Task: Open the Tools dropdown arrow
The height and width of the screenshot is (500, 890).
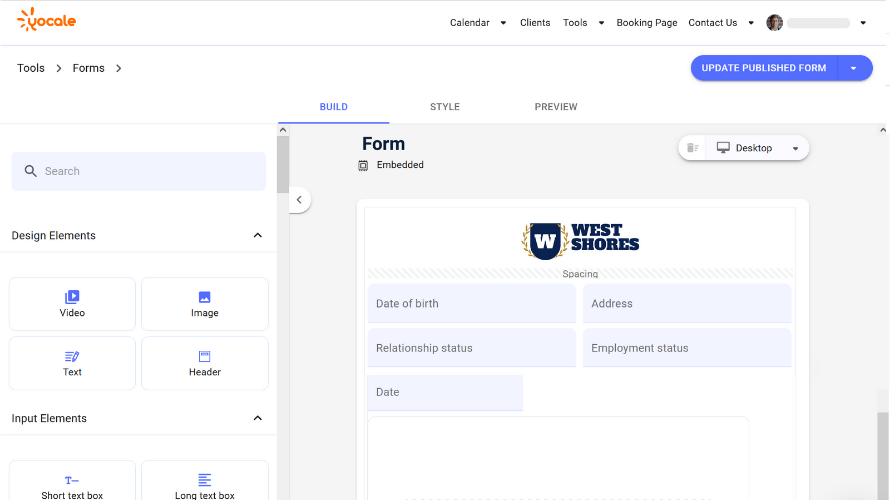Action: [x=601, y=23]
